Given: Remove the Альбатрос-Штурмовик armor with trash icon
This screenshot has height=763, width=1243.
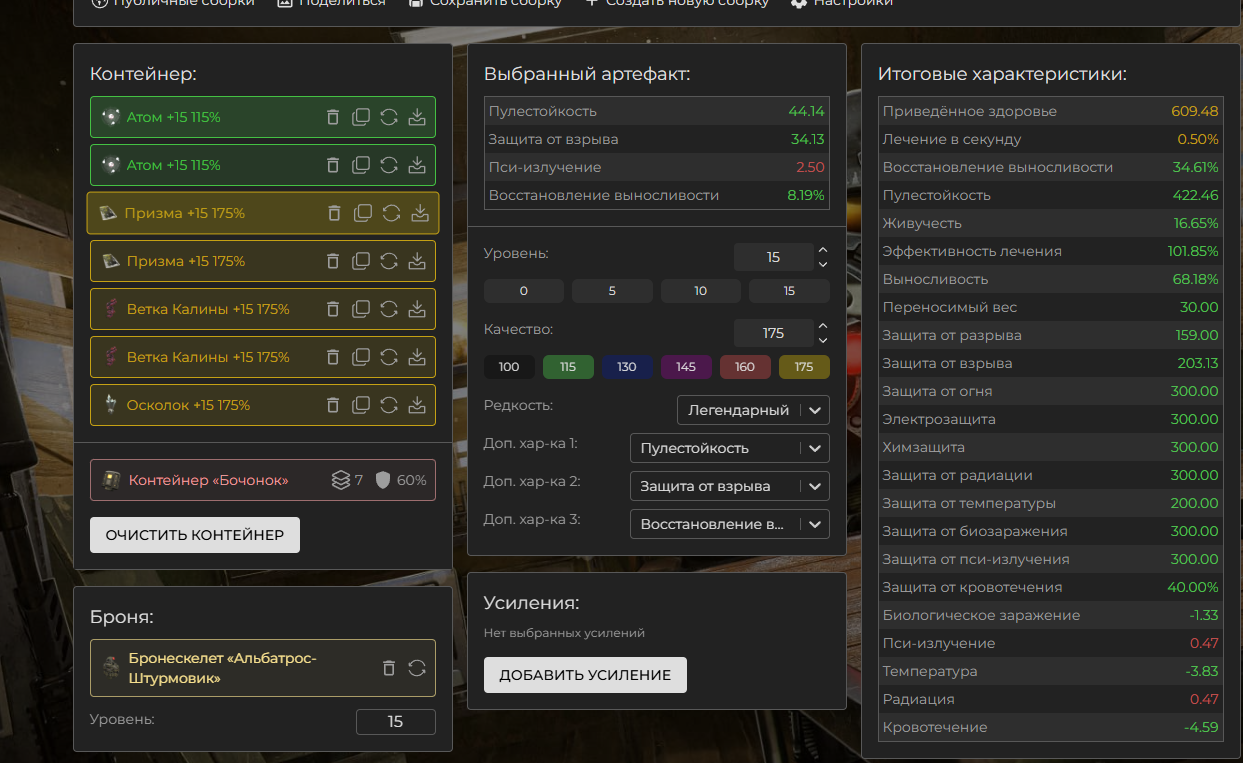Looking at the screenshot, I should point(389,668).
